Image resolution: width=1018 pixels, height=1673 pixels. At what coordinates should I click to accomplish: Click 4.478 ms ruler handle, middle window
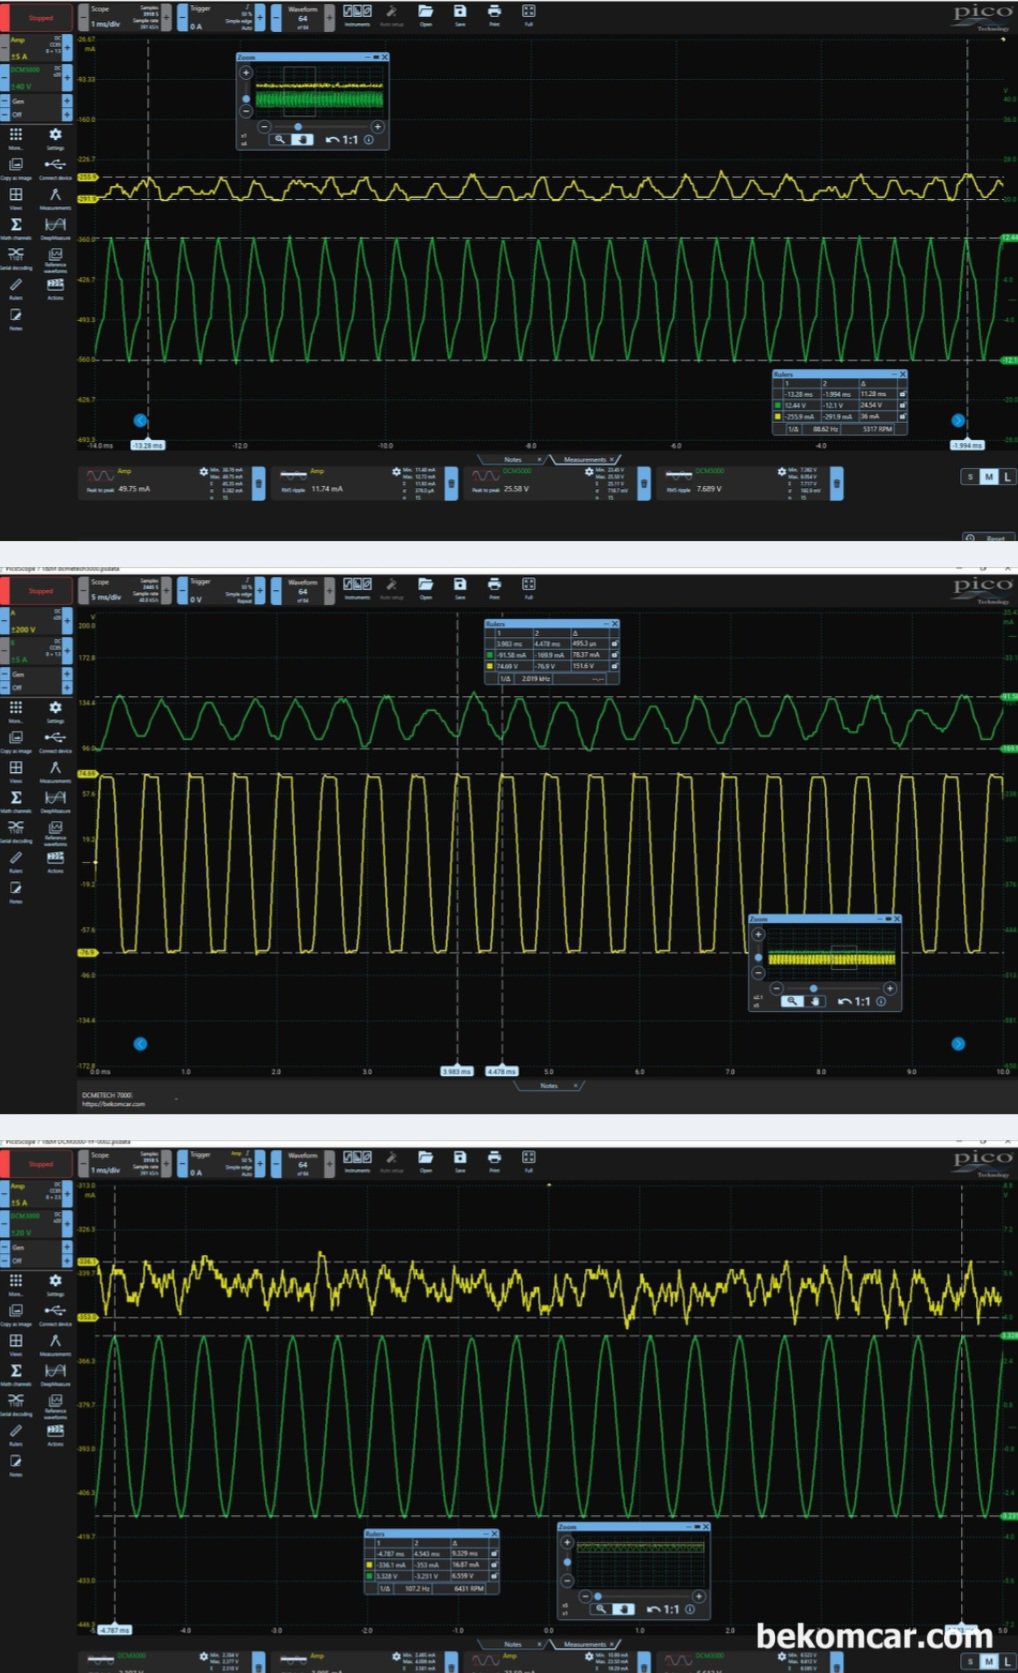(x=502, y=1071)
